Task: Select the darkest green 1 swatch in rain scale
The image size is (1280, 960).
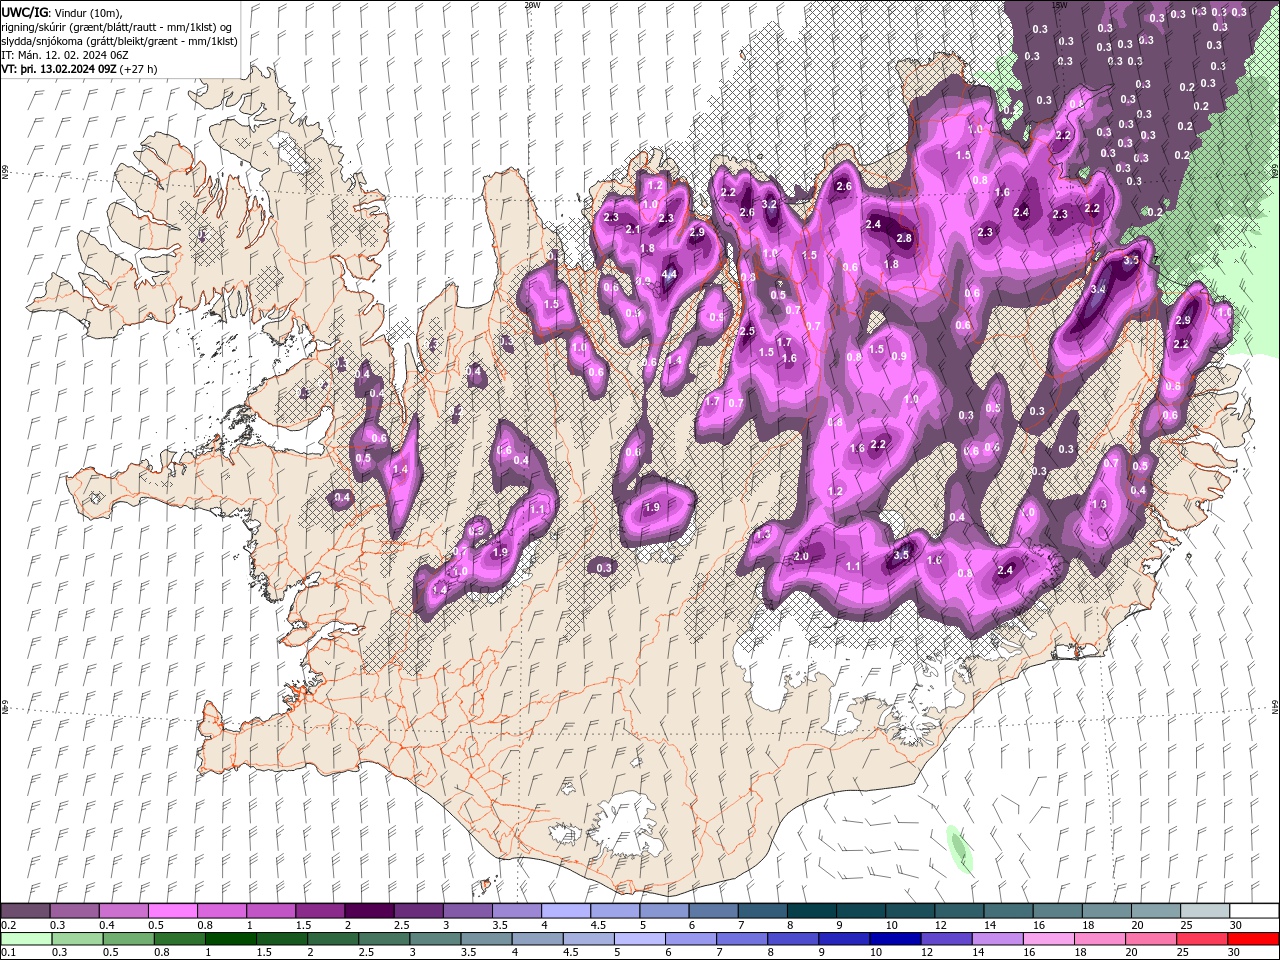Action: (x=230, y=939)
